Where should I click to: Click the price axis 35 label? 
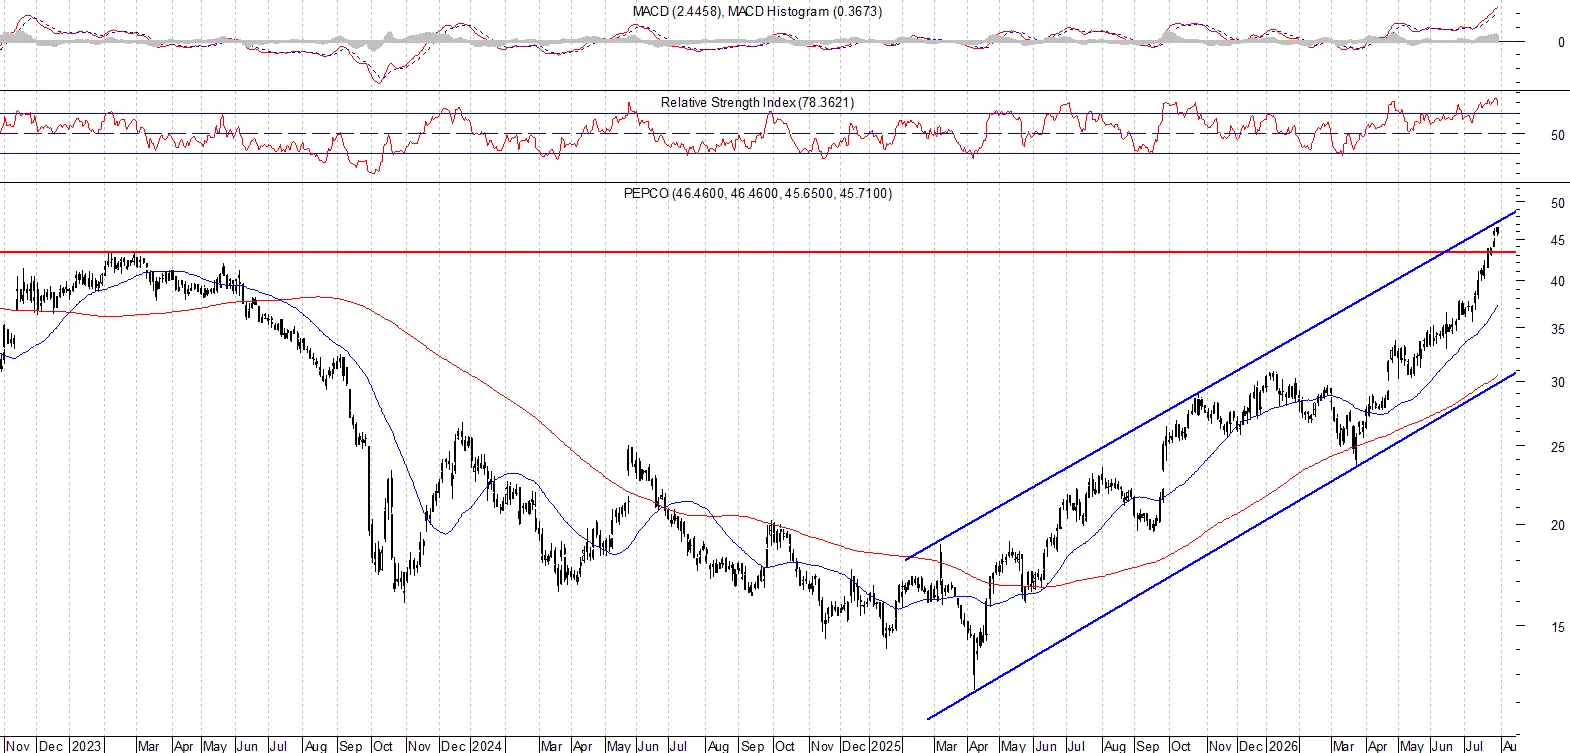click(1558, 329)
